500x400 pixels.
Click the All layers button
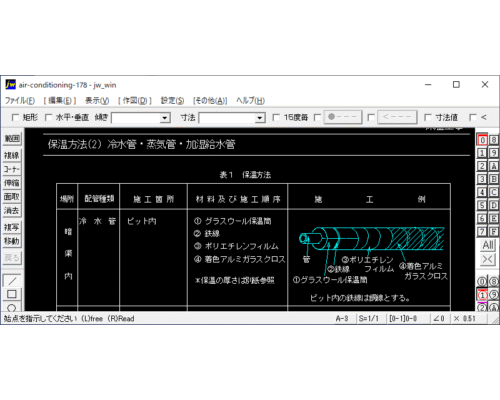coord(488,245)
